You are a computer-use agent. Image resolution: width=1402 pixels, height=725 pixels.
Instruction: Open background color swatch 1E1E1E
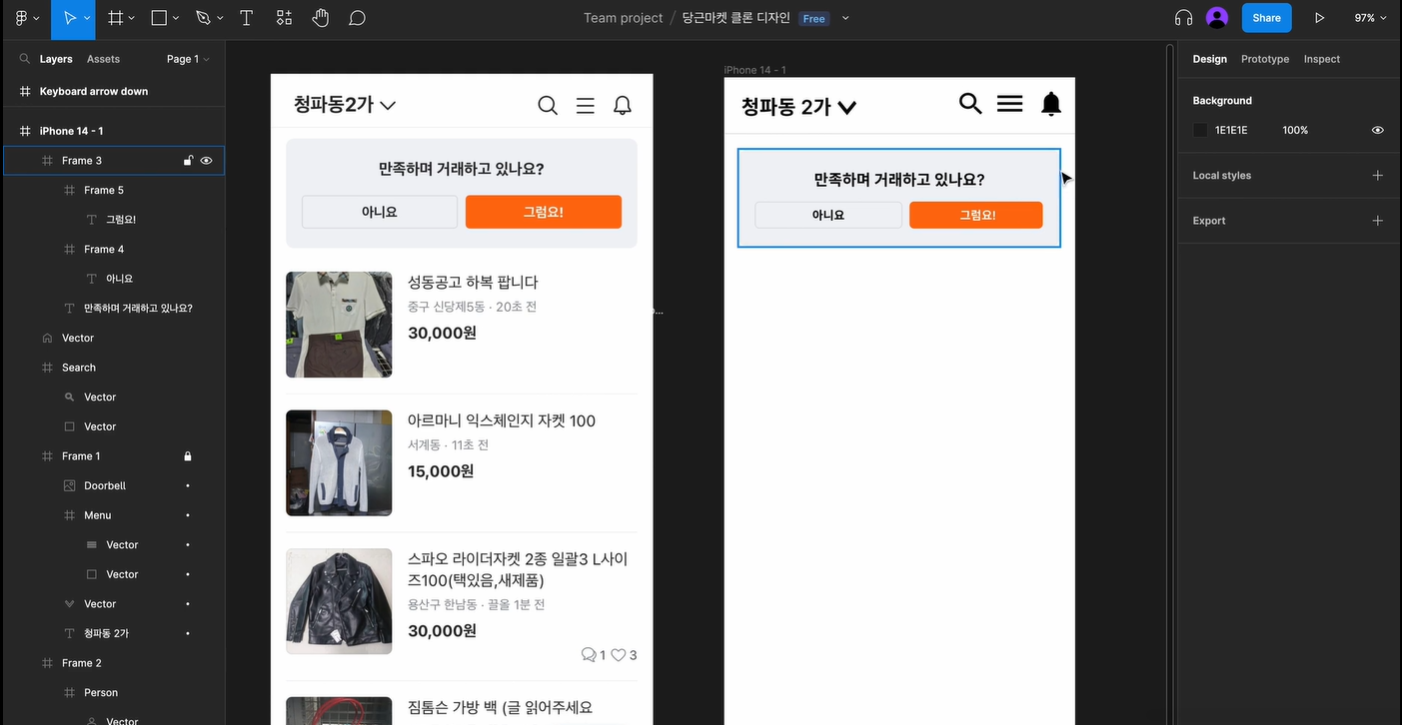[1200, 130]
